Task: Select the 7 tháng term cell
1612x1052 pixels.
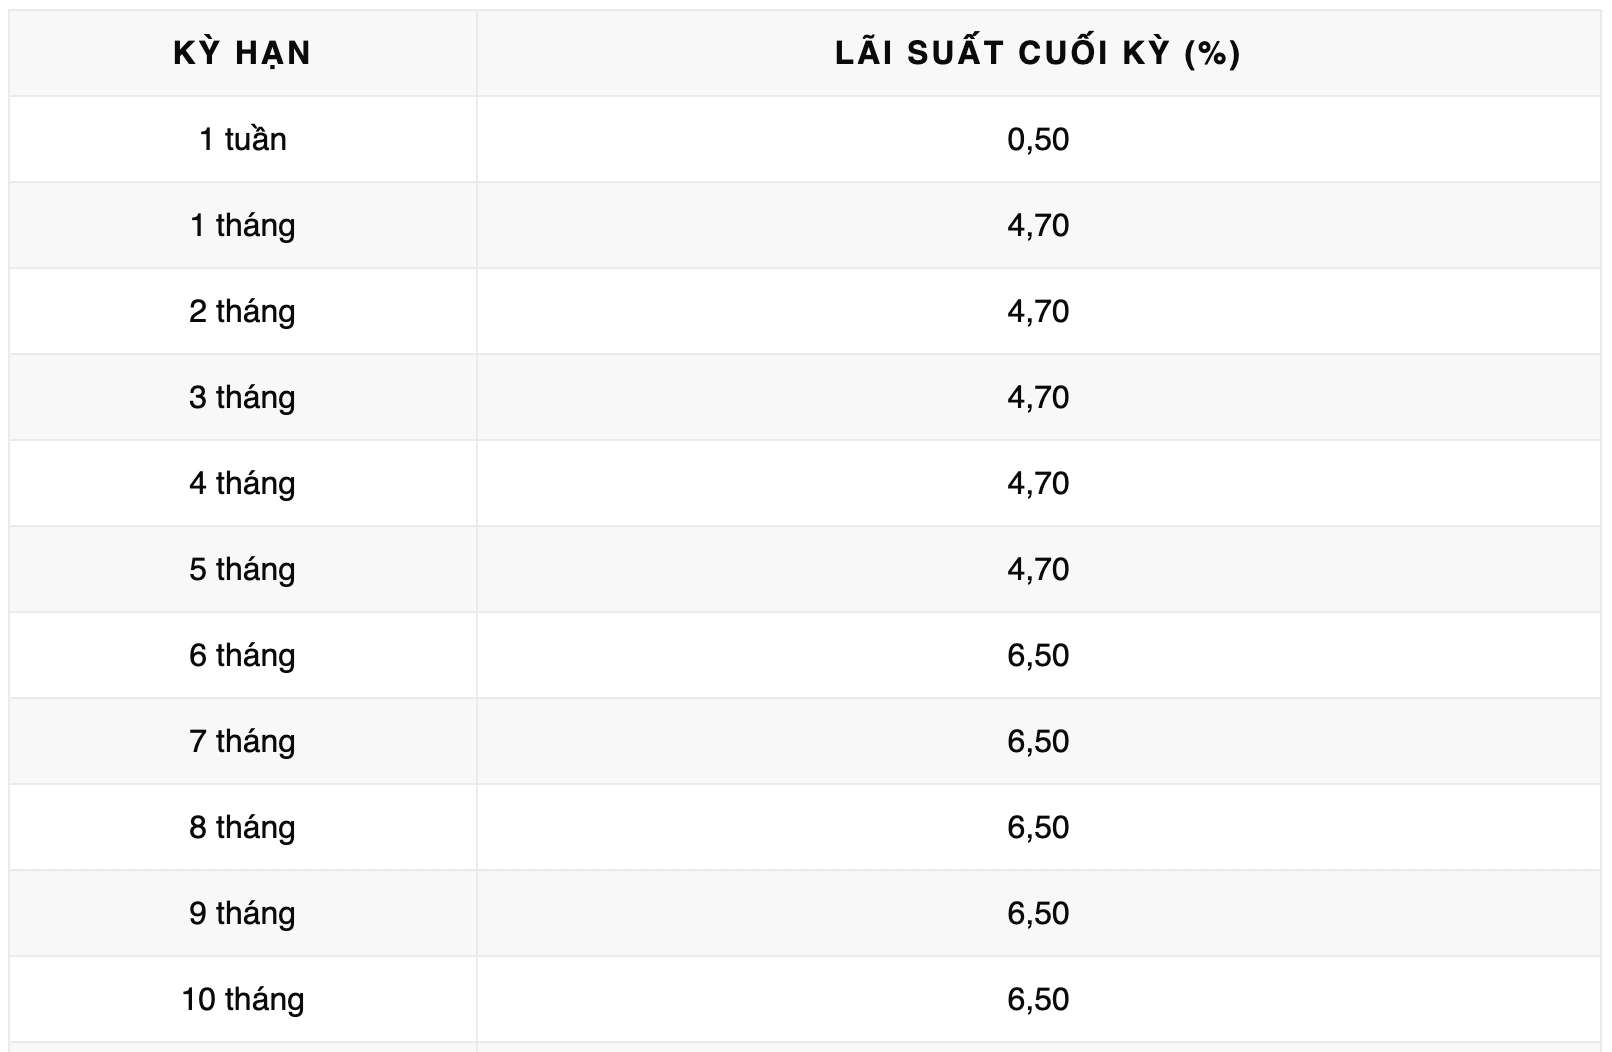Action: (242, 741)
